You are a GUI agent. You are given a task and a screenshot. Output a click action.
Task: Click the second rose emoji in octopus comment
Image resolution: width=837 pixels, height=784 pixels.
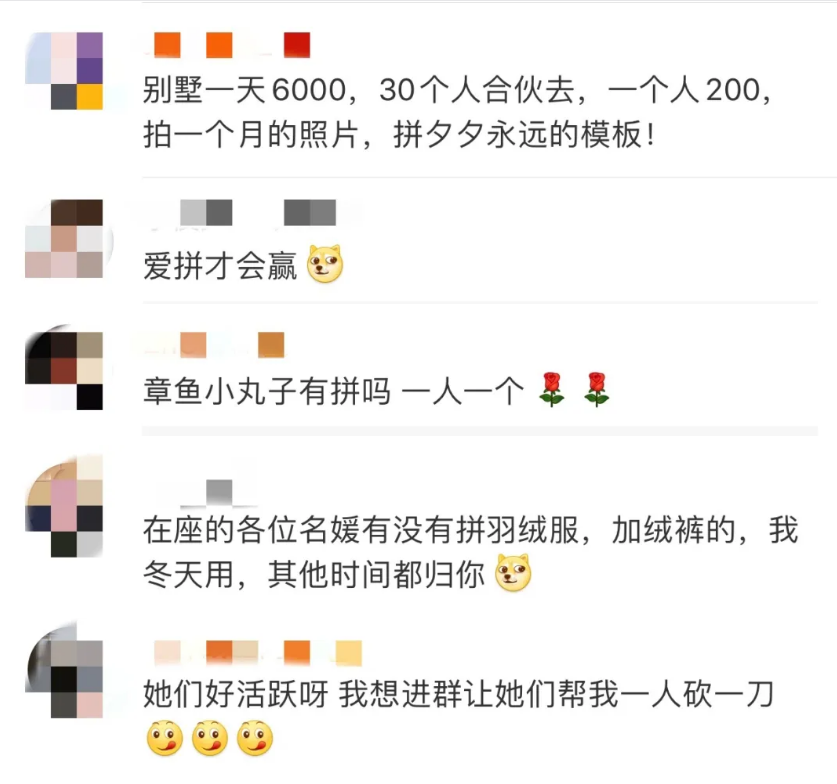pyautogui.click(x=597, y=390)
